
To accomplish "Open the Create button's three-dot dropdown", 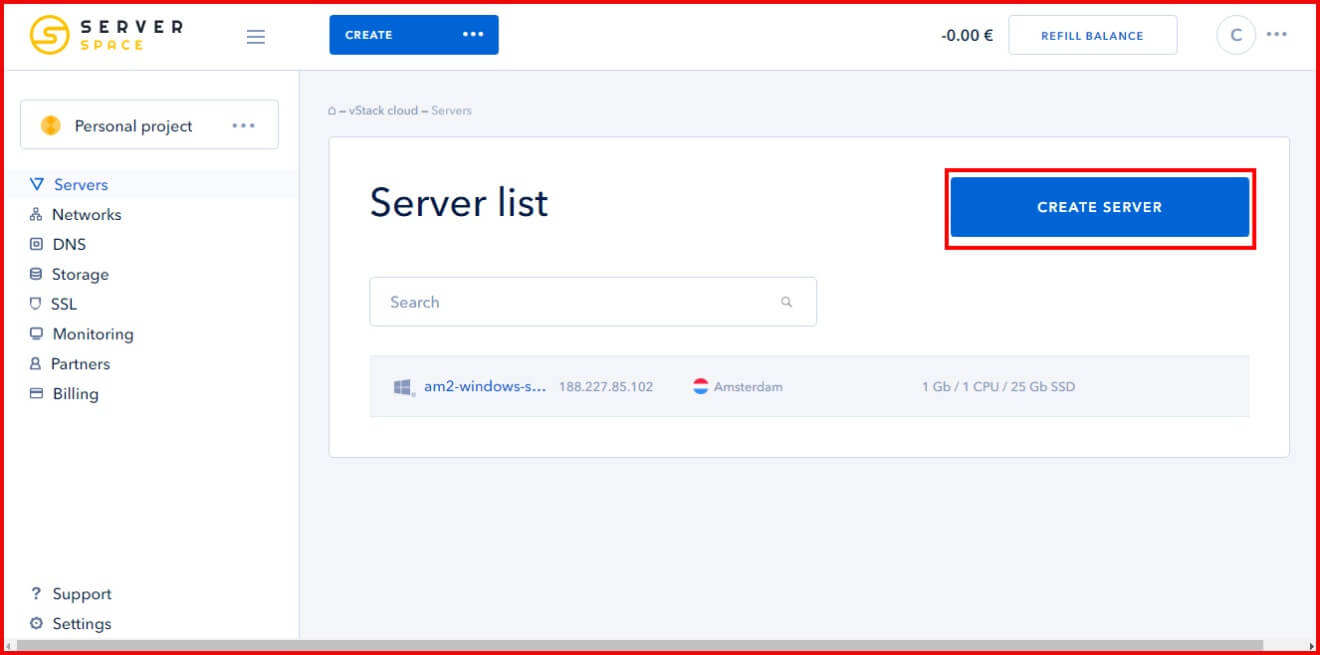I will pyautogui.click(x=473, y=35).
